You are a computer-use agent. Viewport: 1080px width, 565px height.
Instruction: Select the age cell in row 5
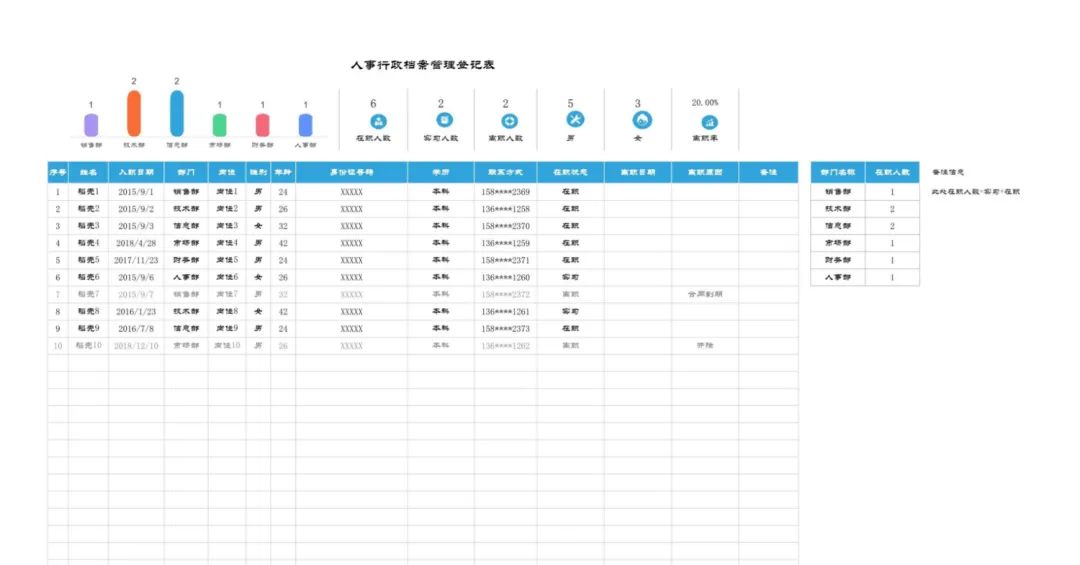[283, 260]
